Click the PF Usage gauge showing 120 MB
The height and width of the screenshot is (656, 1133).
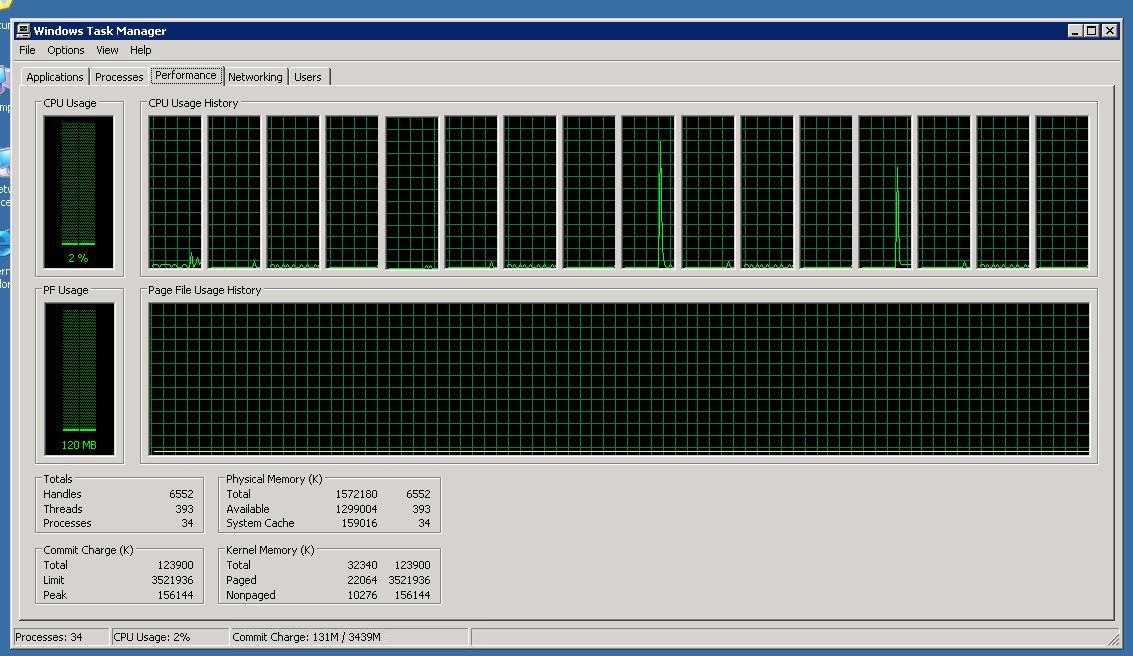pyautogui.click(x=78, y=380)
